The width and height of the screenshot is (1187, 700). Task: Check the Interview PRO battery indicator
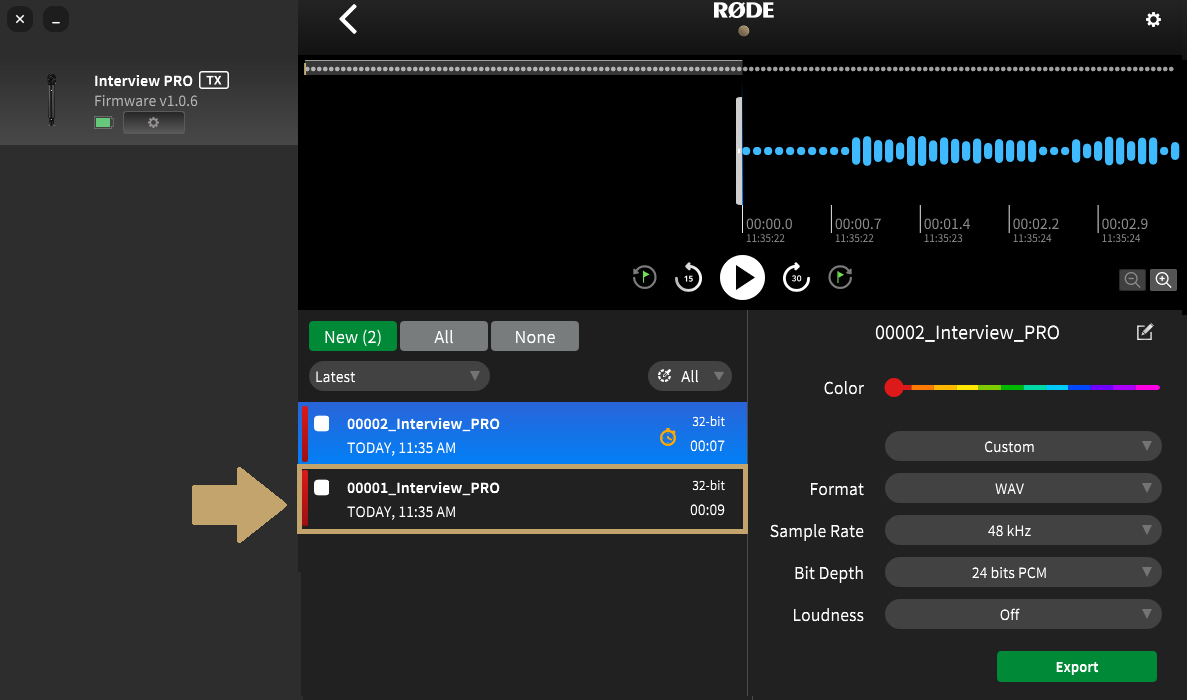(103, 123)
